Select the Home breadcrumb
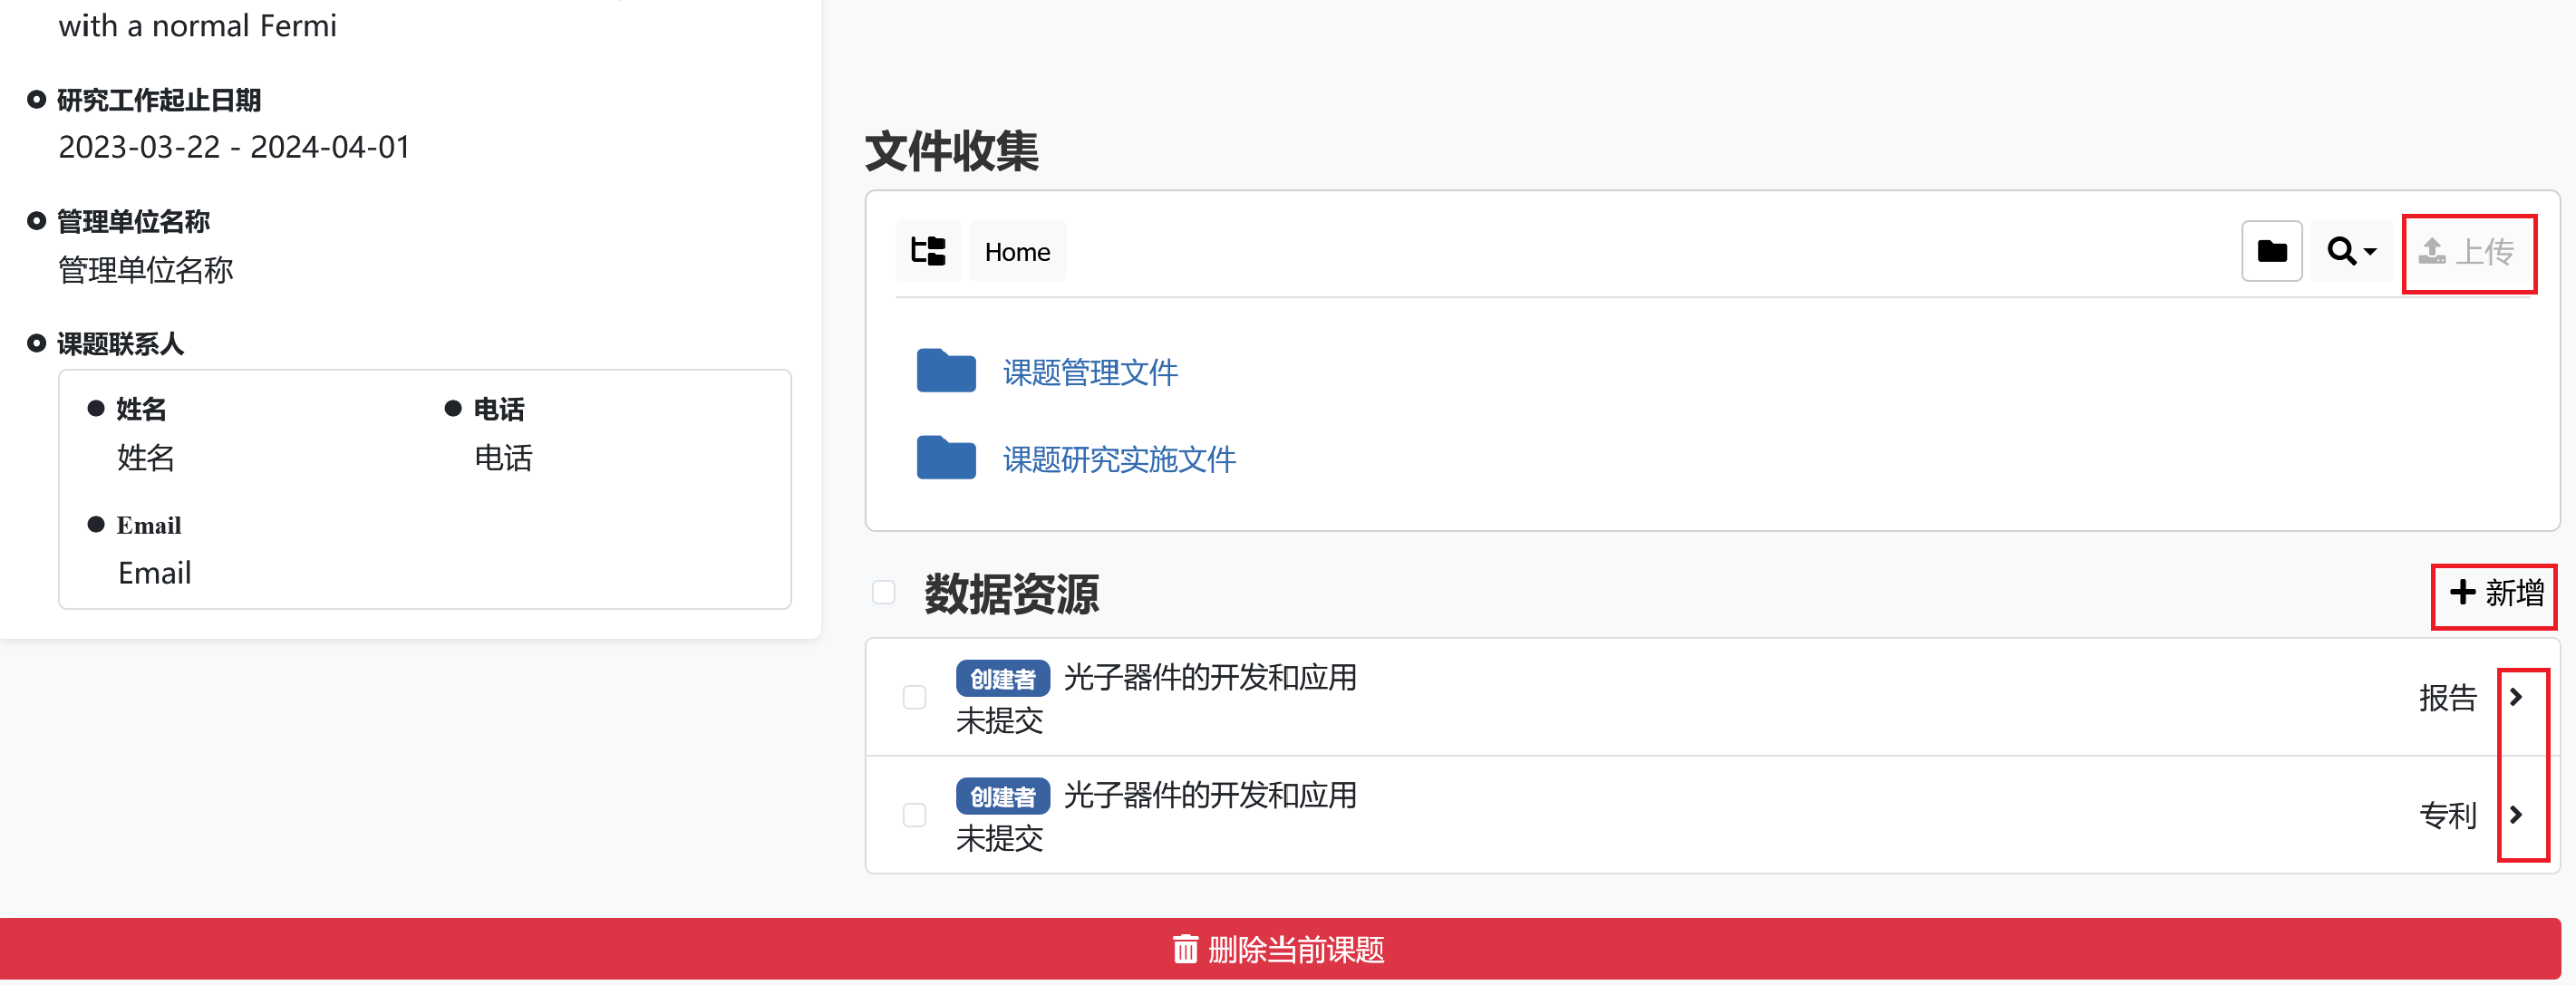 pos(1017,251)
